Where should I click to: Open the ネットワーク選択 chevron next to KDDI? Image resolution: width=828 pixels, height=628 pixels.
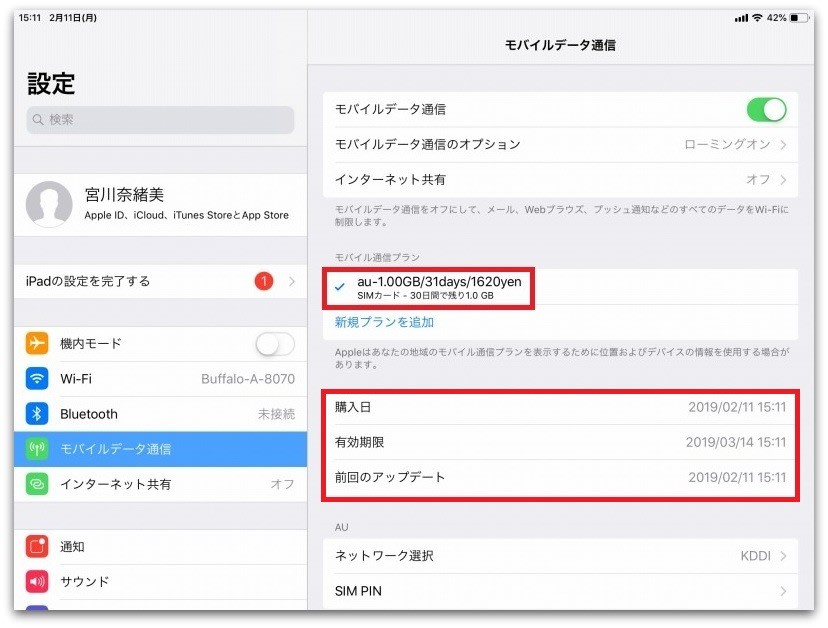783,556
